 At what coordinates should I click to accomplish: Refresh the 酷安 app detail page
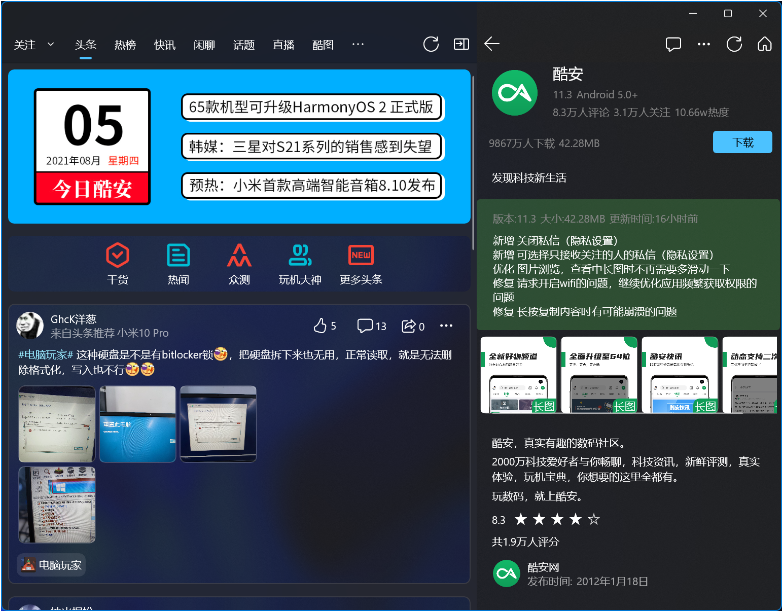tap(734, 44)
